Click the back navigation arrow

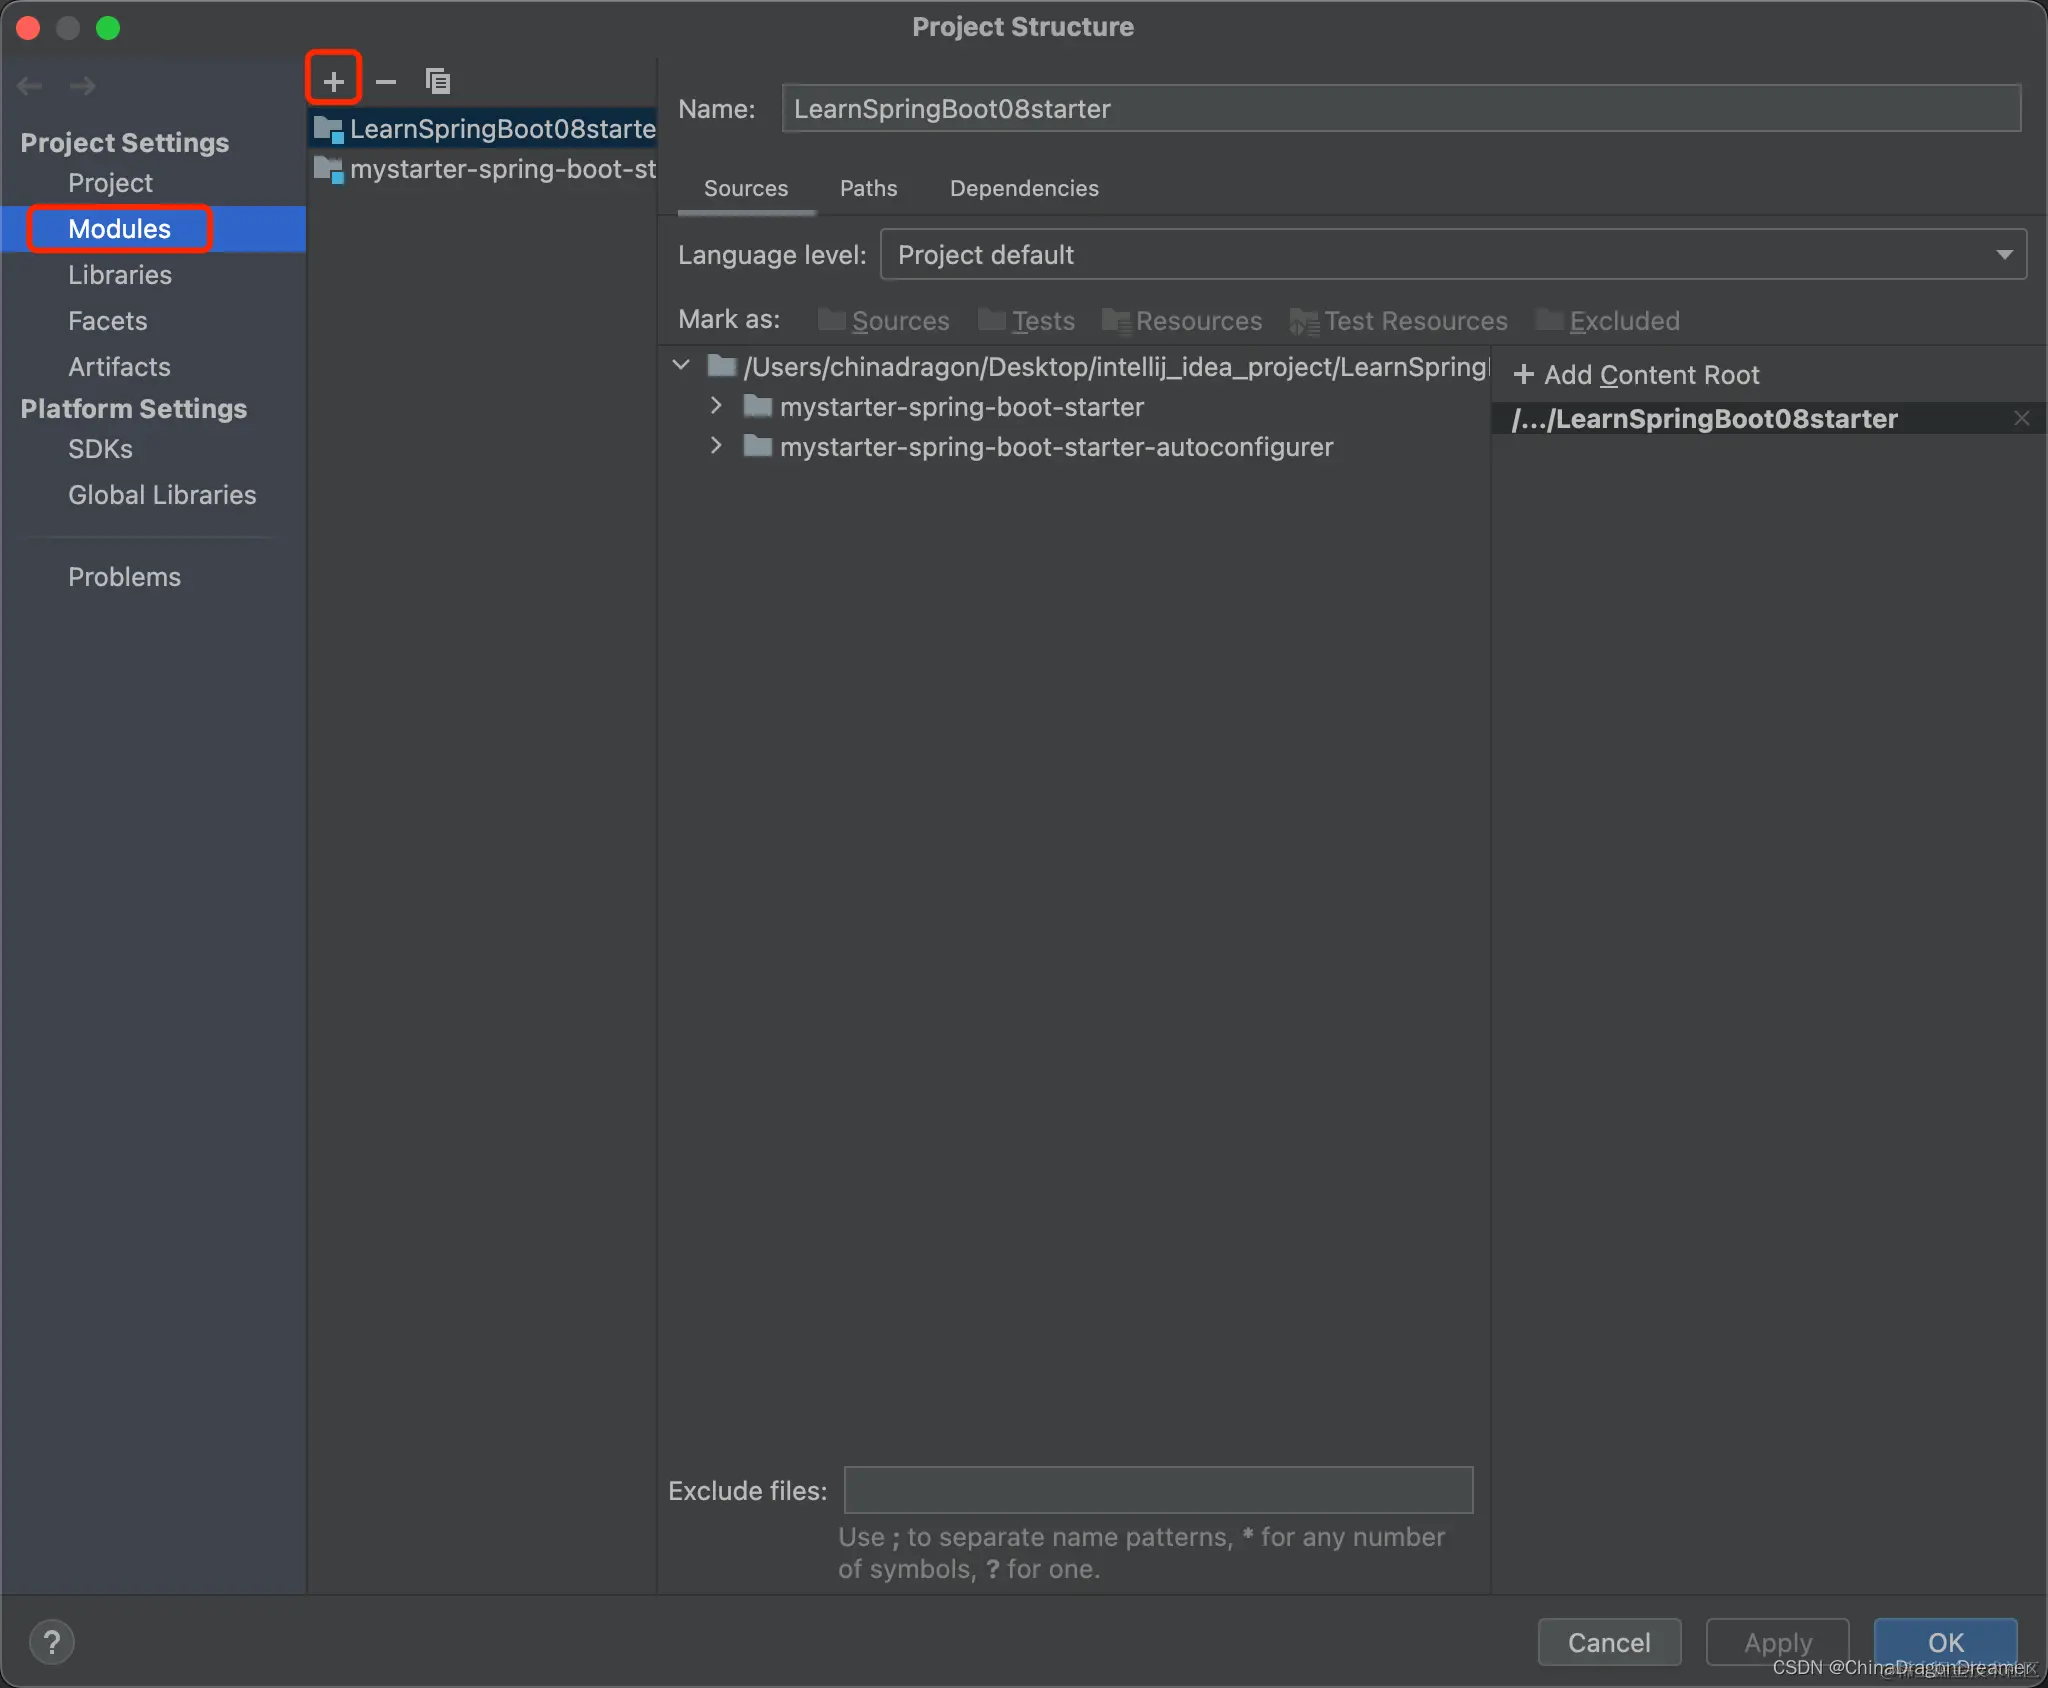(x=30, y=86)
